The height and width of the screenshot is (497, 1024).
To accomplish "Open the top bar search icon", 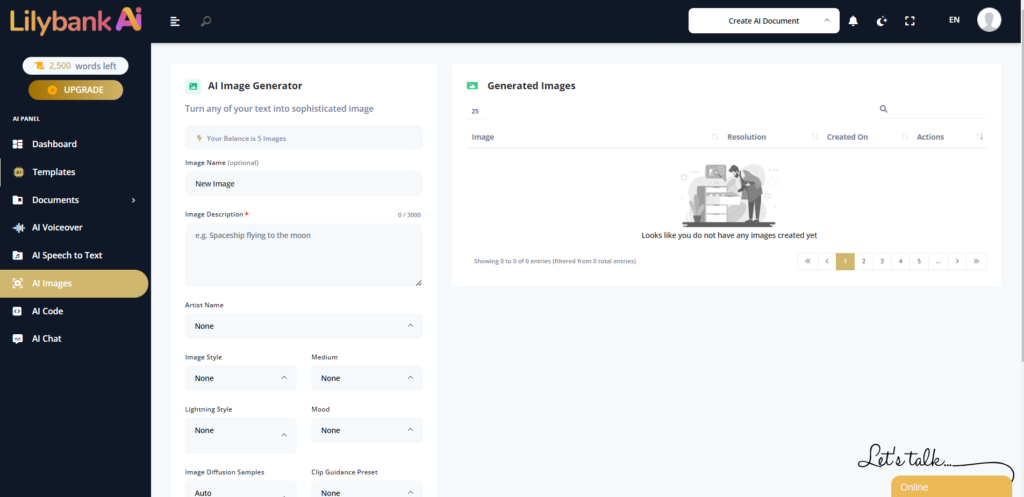I will (206, 21).
